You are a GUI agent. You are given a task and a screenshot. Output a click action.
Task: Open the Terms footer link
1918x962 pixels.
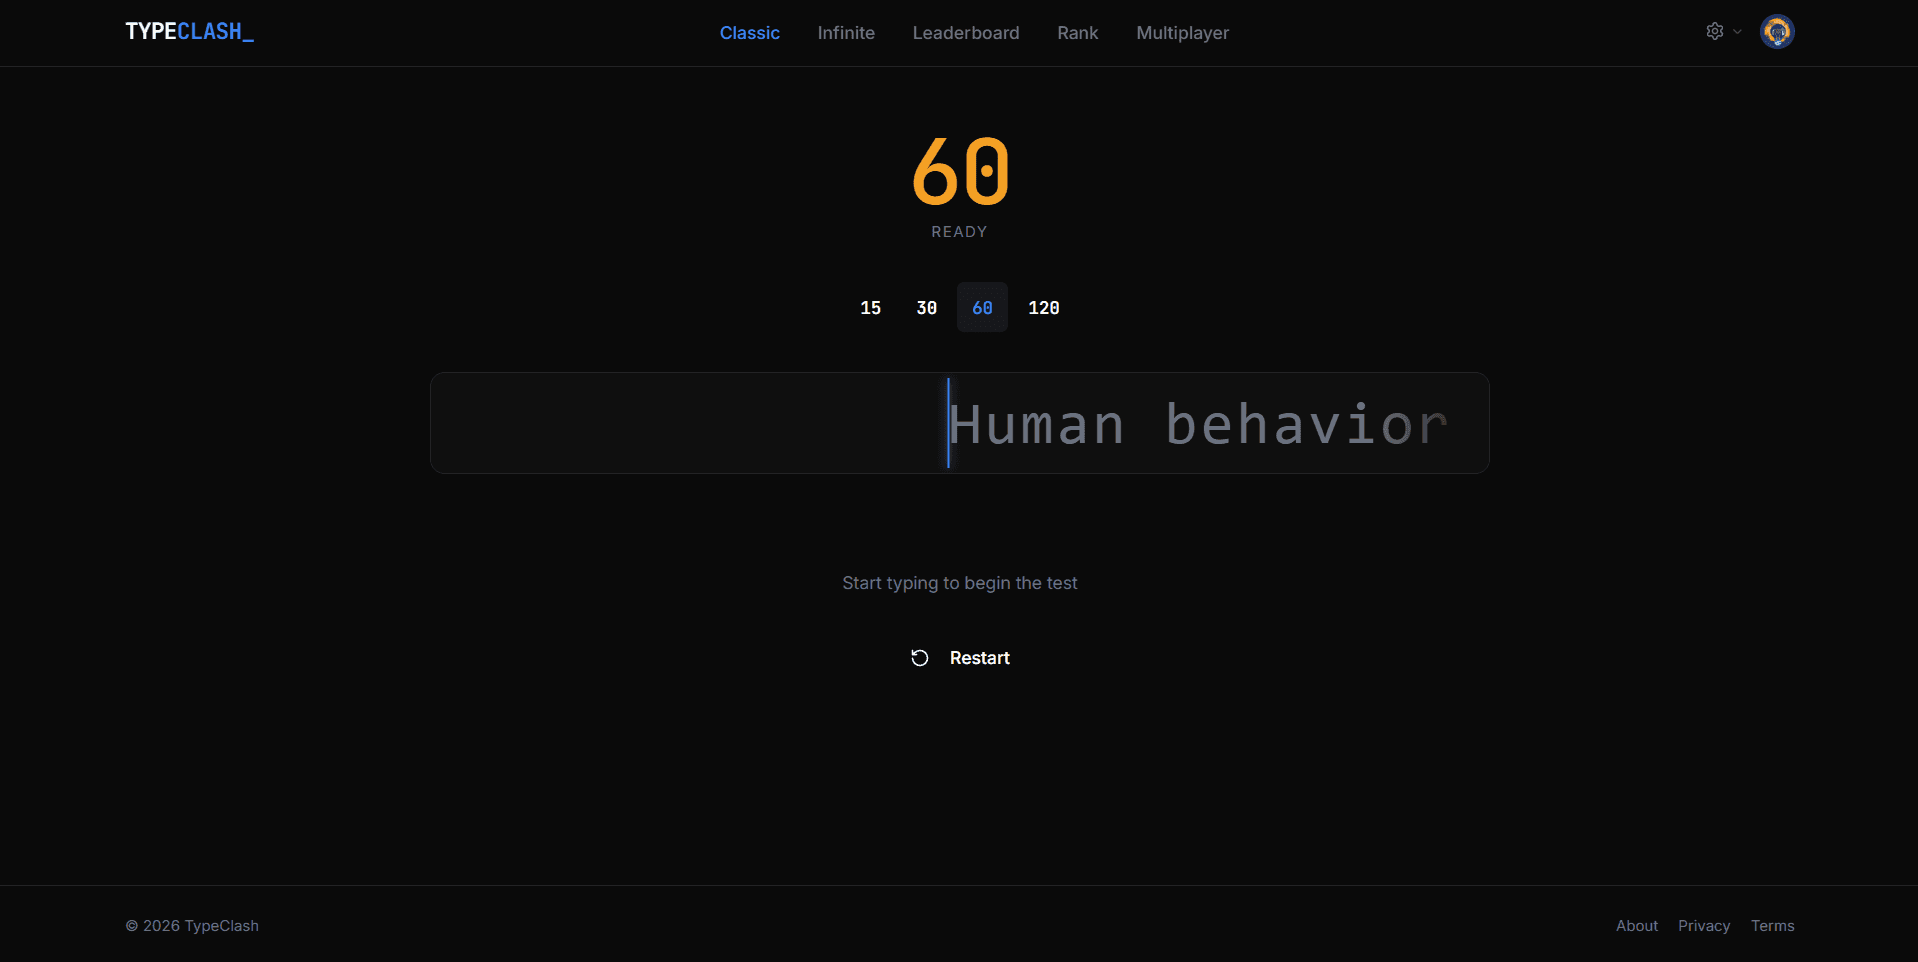point(1773,926)
